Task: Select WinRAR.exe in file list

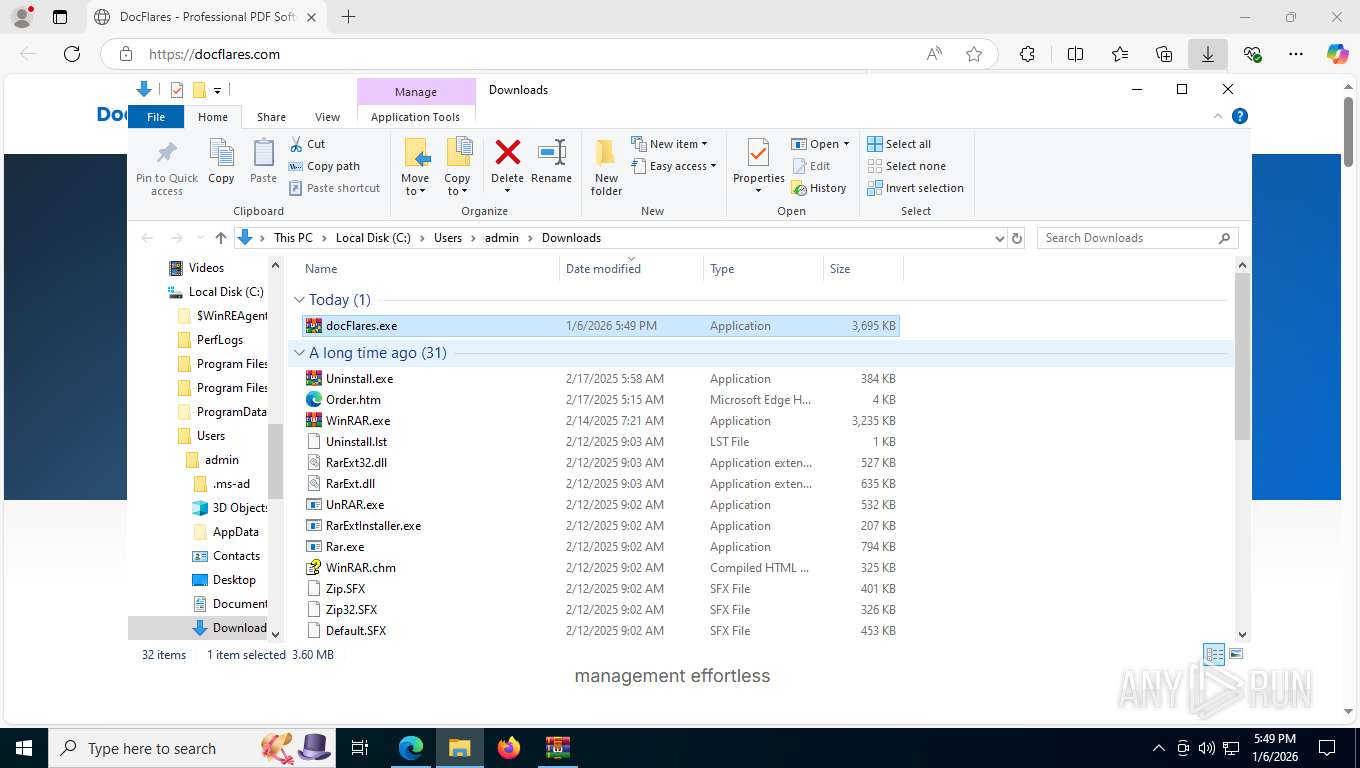Action: click(x=600, y=420)
